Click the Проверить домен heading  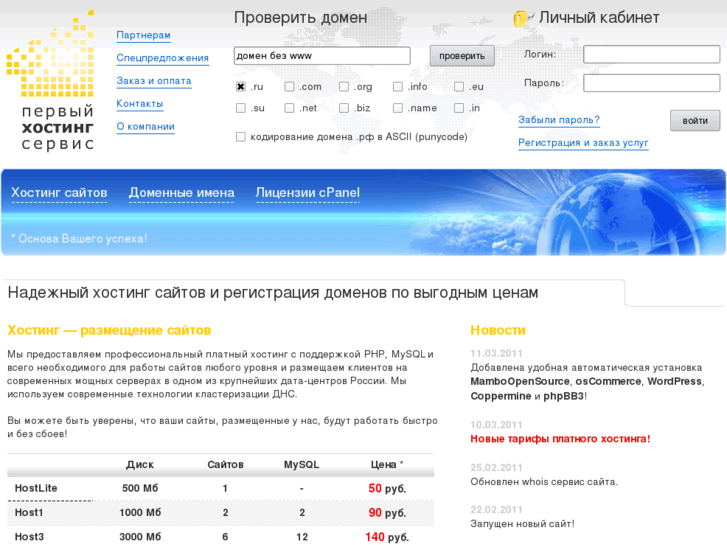tap(300, 18)
